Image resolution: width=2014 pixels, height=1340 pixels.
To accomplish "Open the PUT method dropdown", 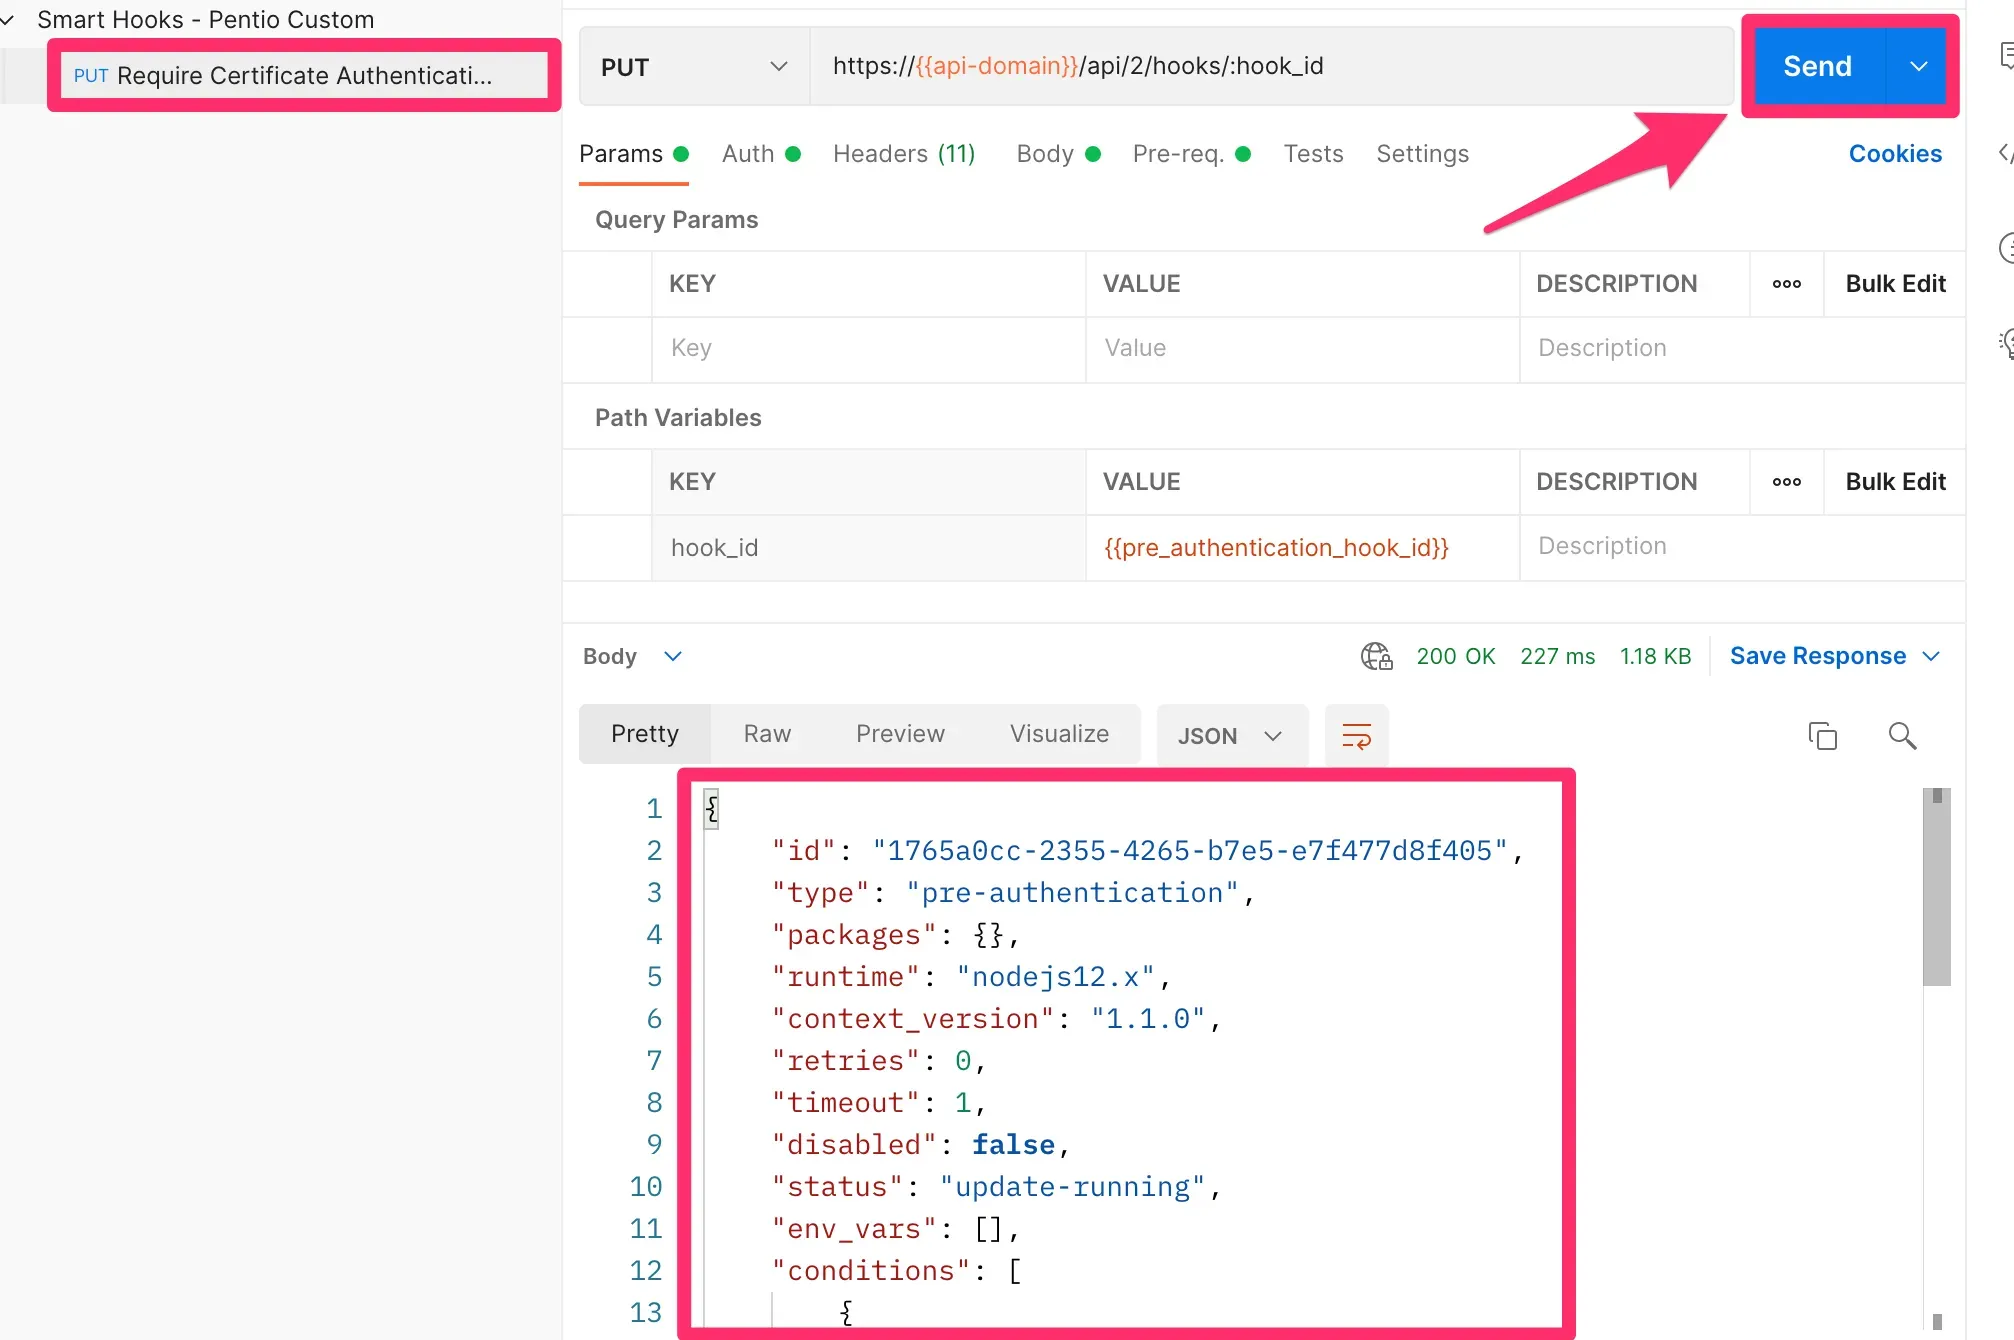I will coord(694,67).
